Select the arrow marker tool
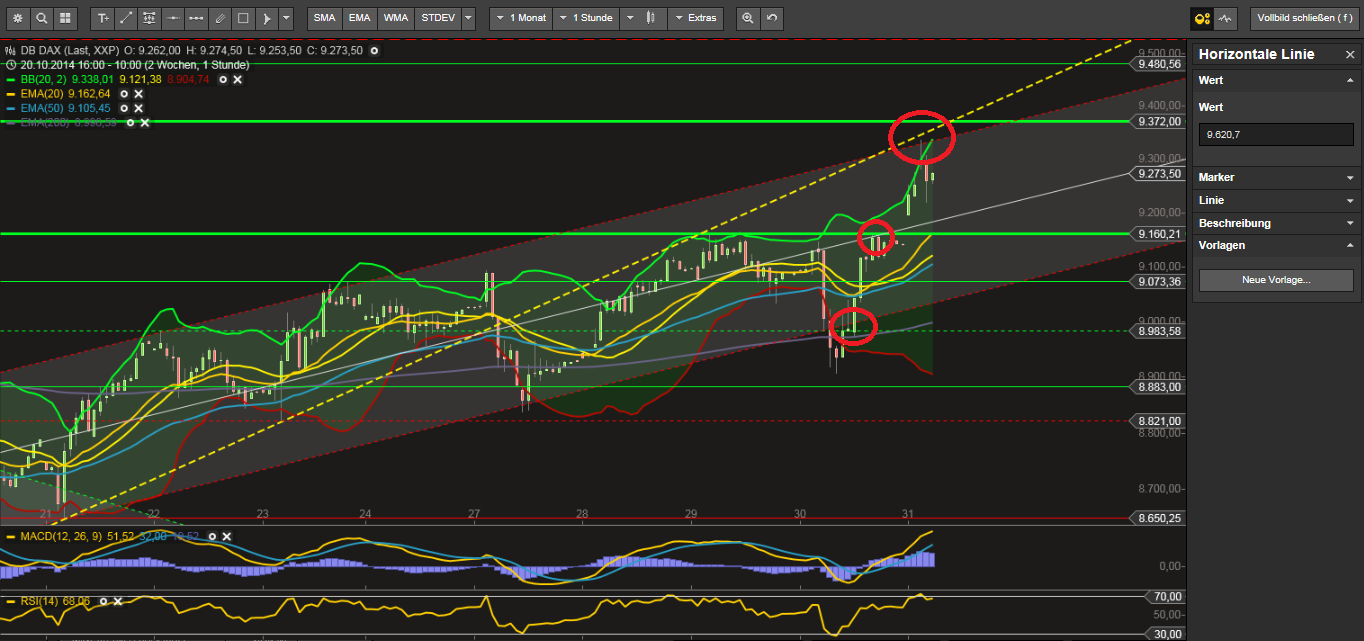 click(266, 18)
